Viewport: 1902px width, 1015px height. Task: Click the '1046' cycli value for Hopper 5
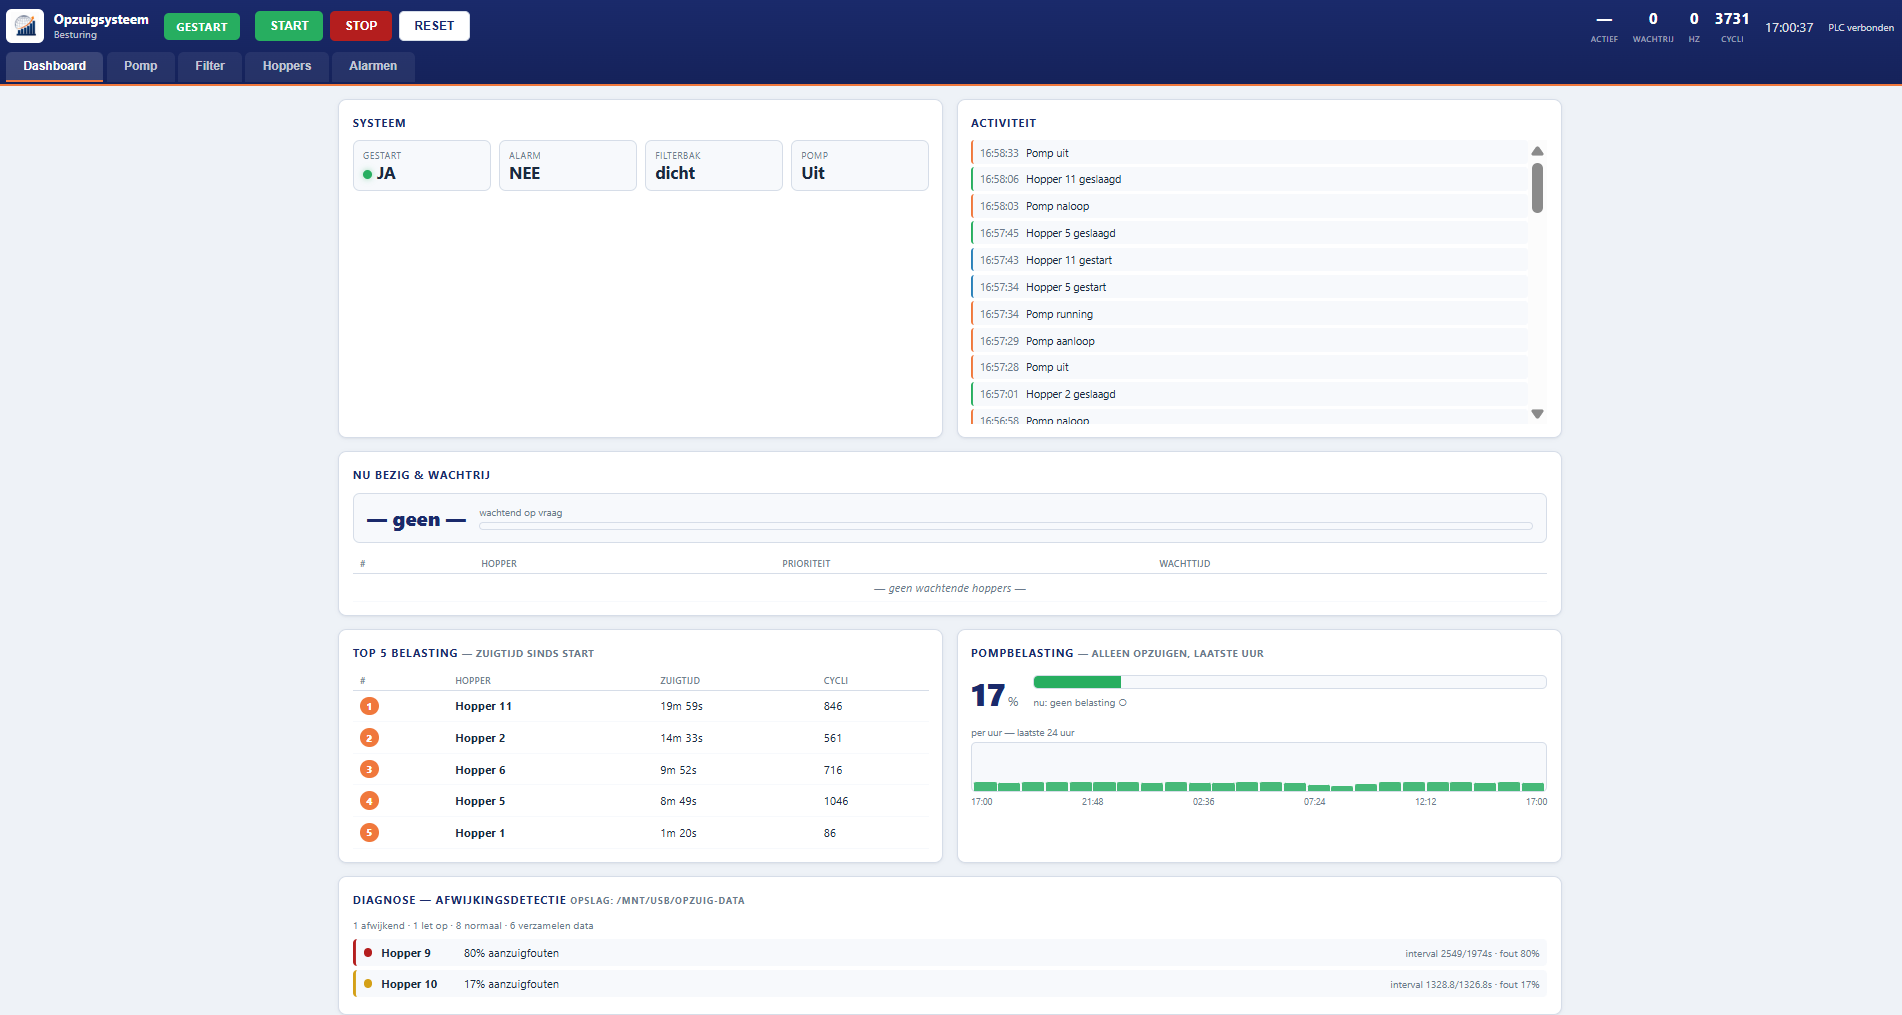[836, 801]
